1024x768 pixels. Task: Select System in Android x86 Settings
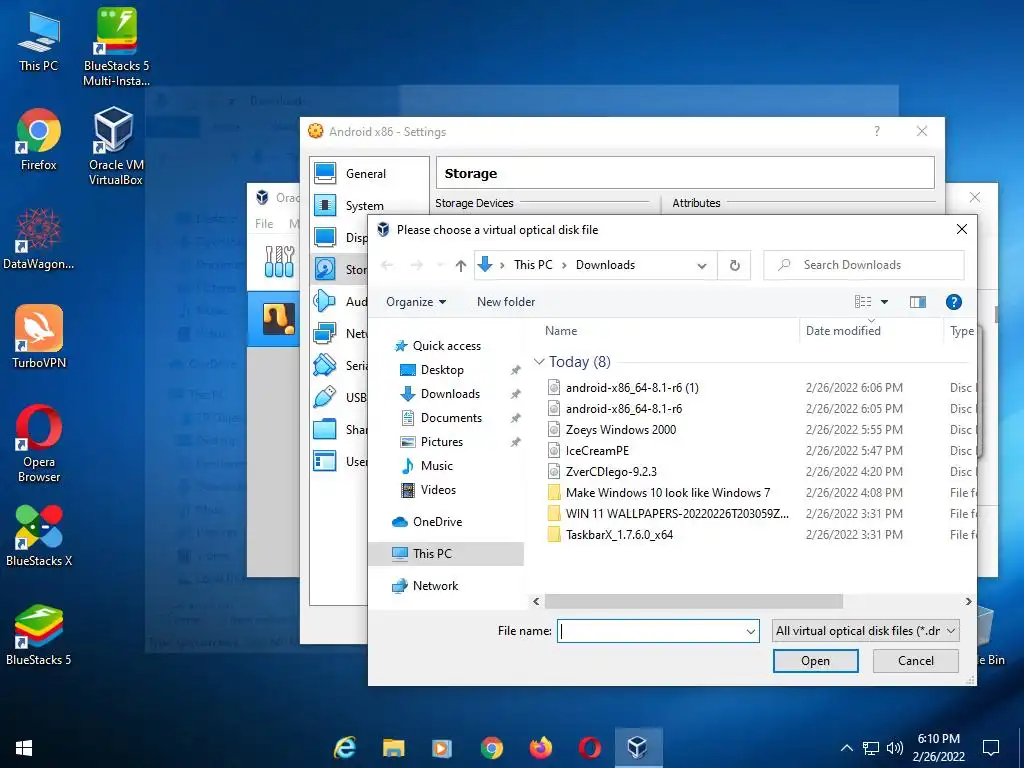[x=364, y=206]
